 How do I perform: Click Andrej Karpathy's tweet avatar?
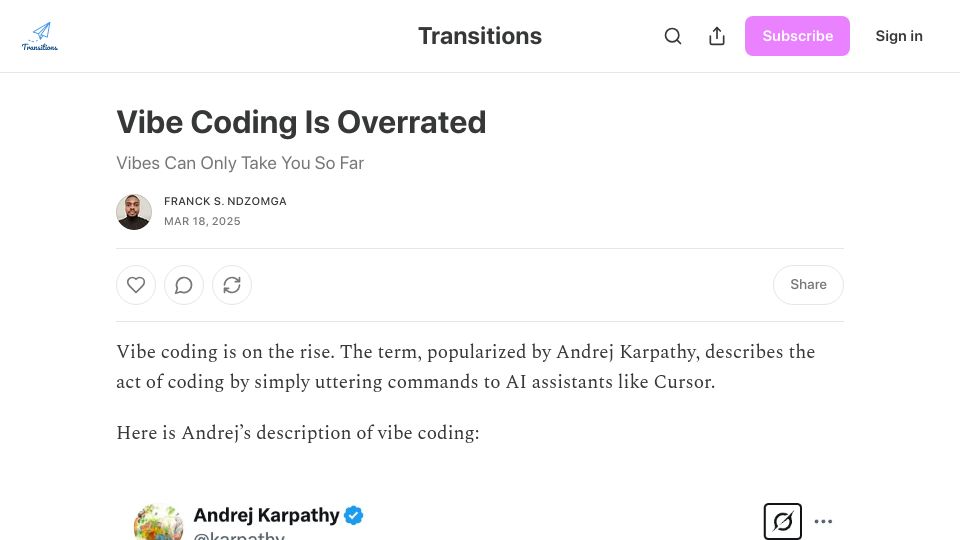(158, 522)
